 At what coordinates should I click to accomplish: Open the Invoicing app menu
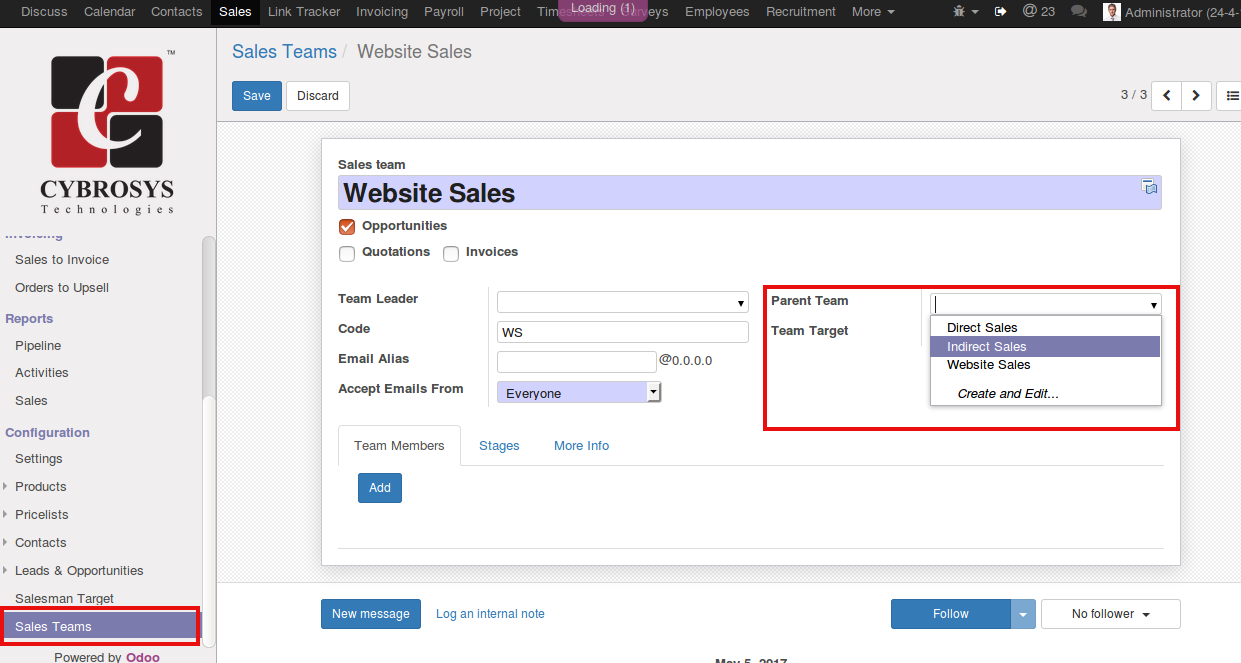click(x=382, y=12)
